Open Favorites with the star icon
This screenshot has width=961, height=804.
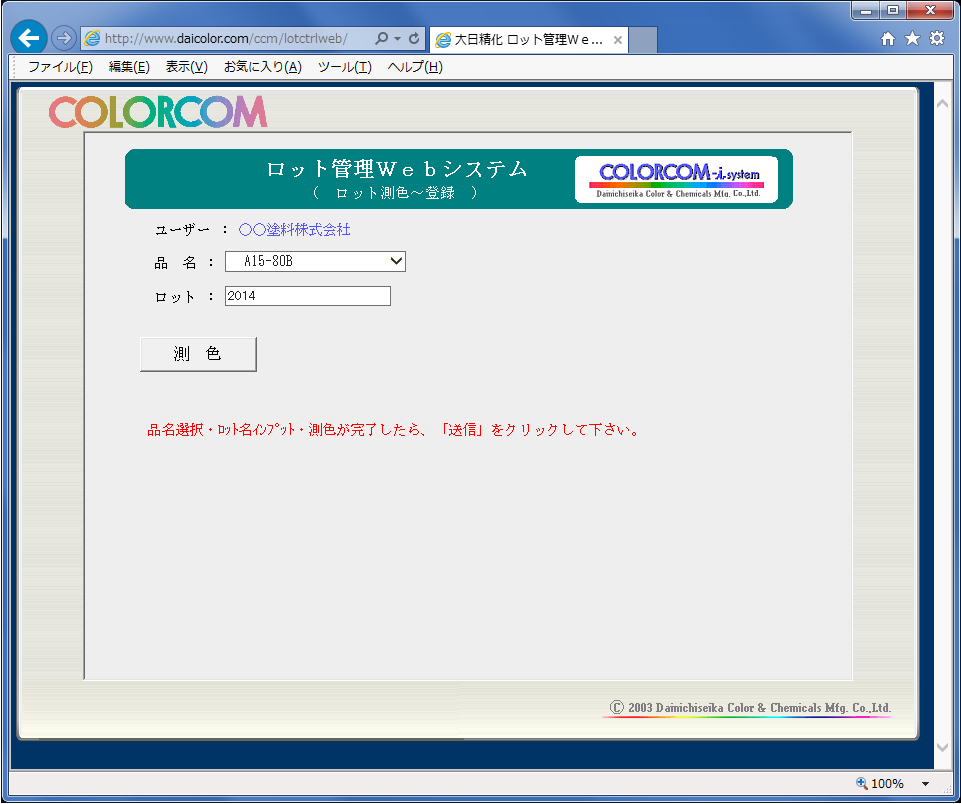tap(913, 39)
